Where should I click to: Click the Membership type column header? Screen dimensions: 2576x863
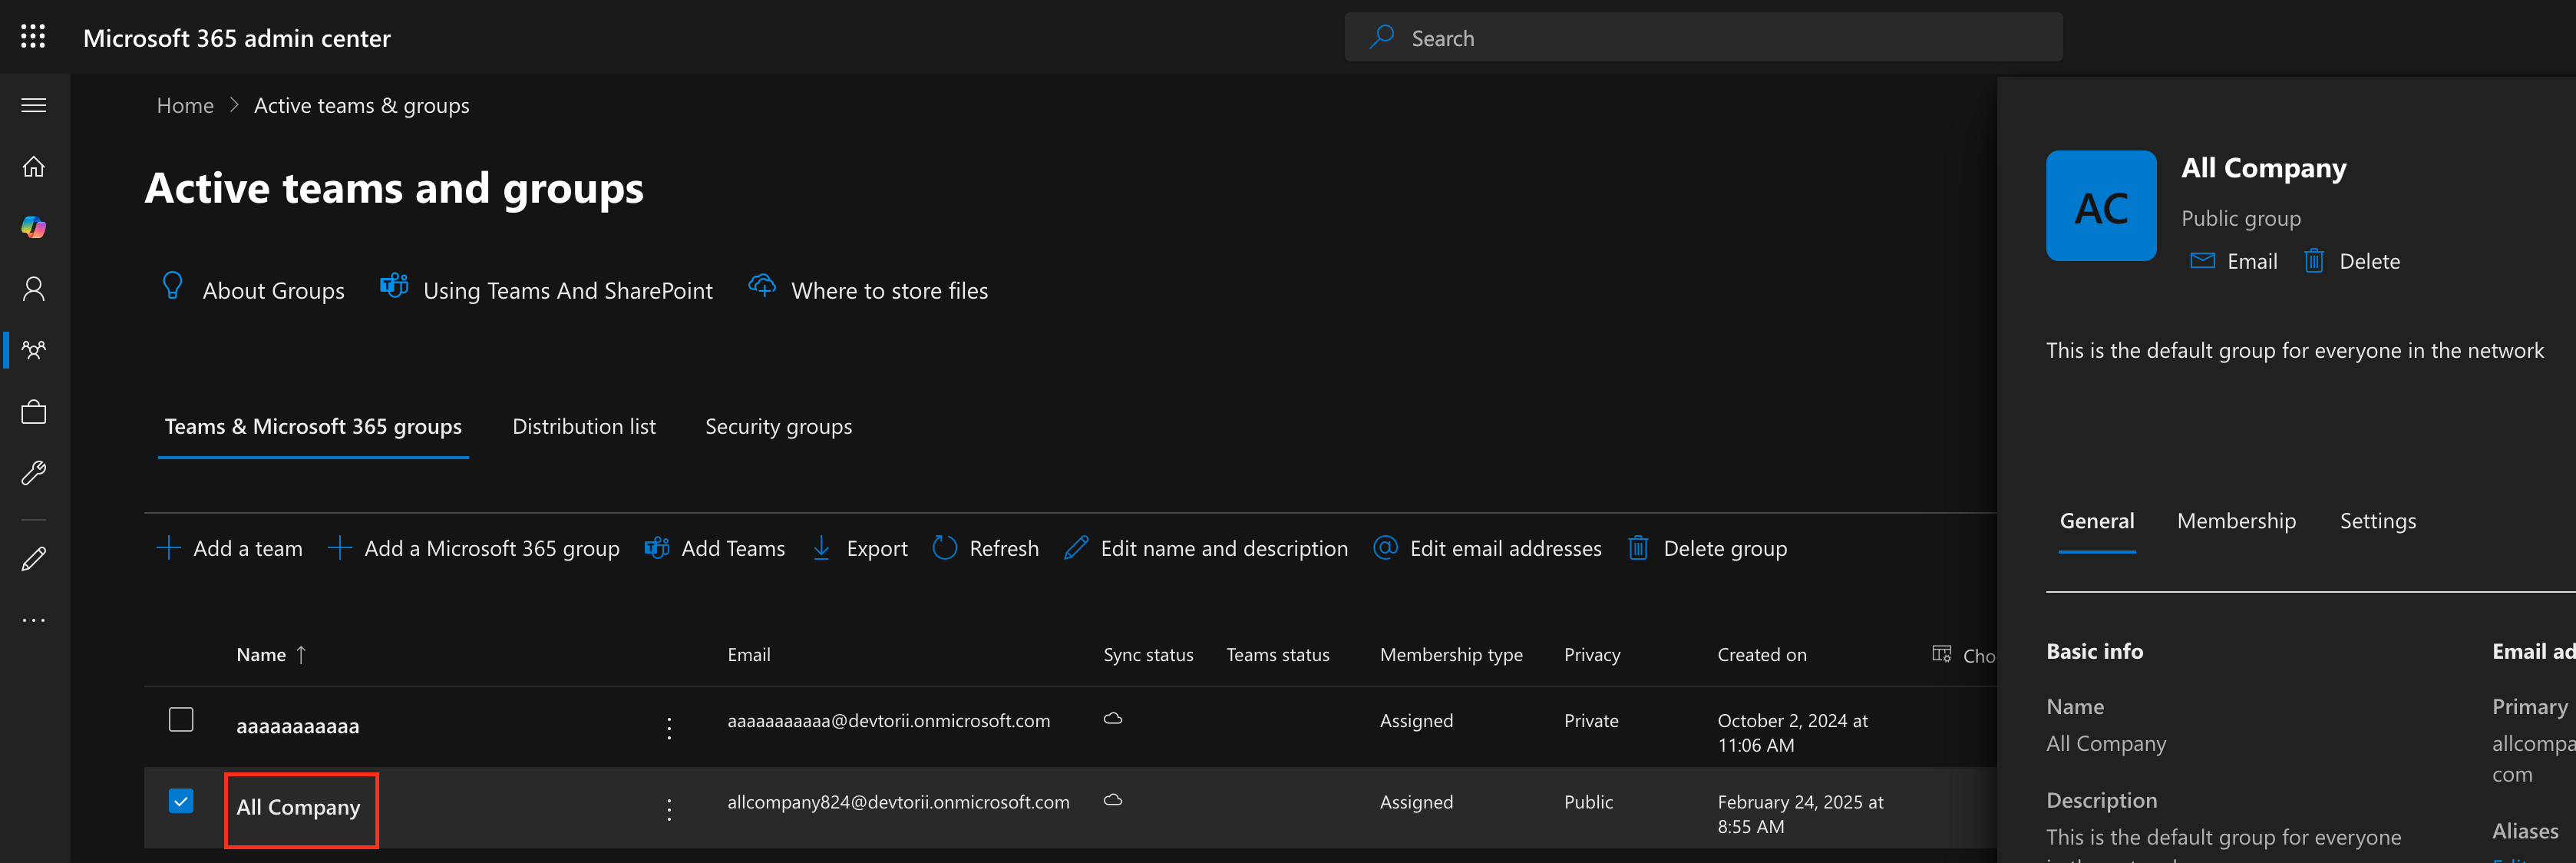[x=1451, y=655]
